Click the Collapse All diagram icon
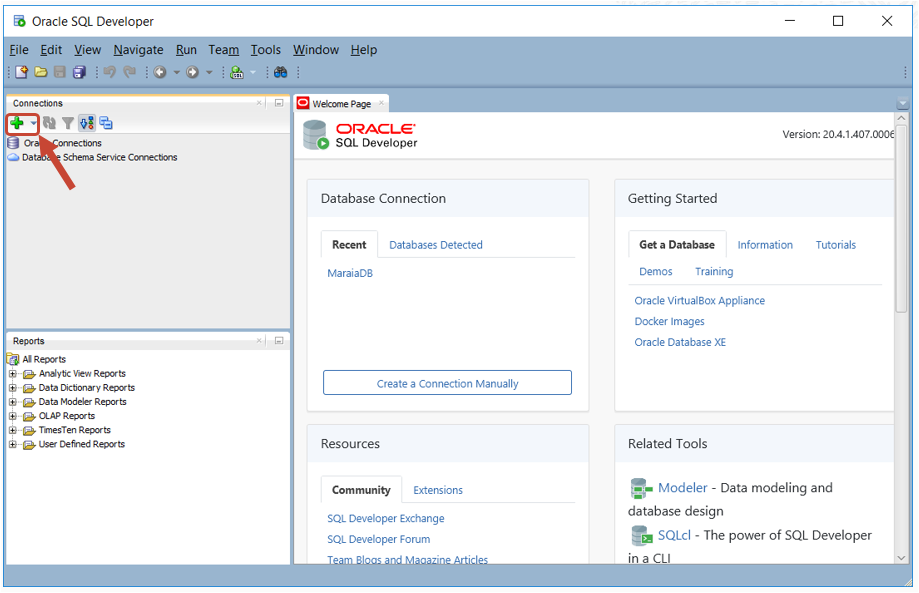 (106, 123)
